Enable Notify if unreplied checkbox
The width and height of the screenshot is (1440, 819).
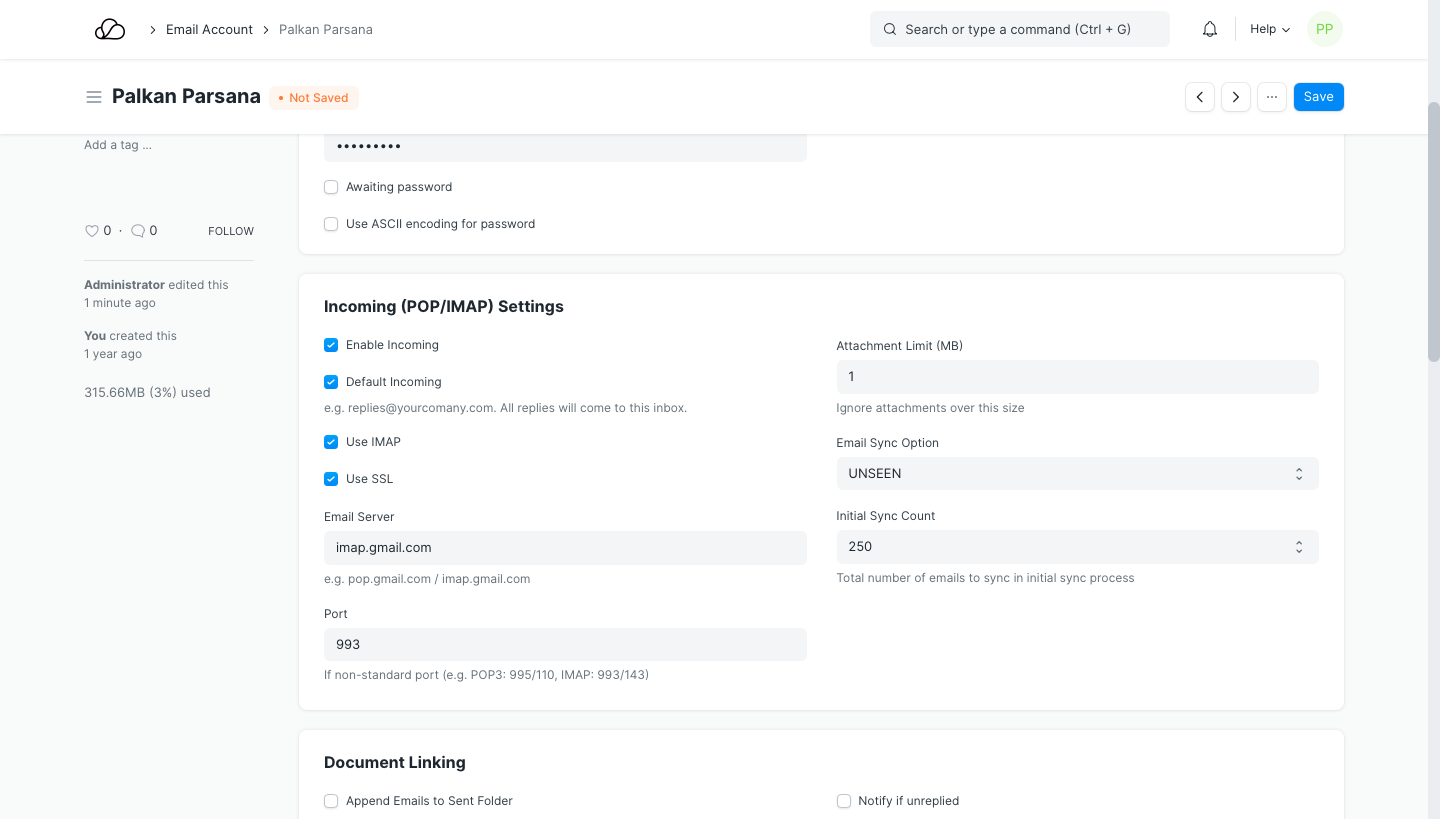click(844, 801)
